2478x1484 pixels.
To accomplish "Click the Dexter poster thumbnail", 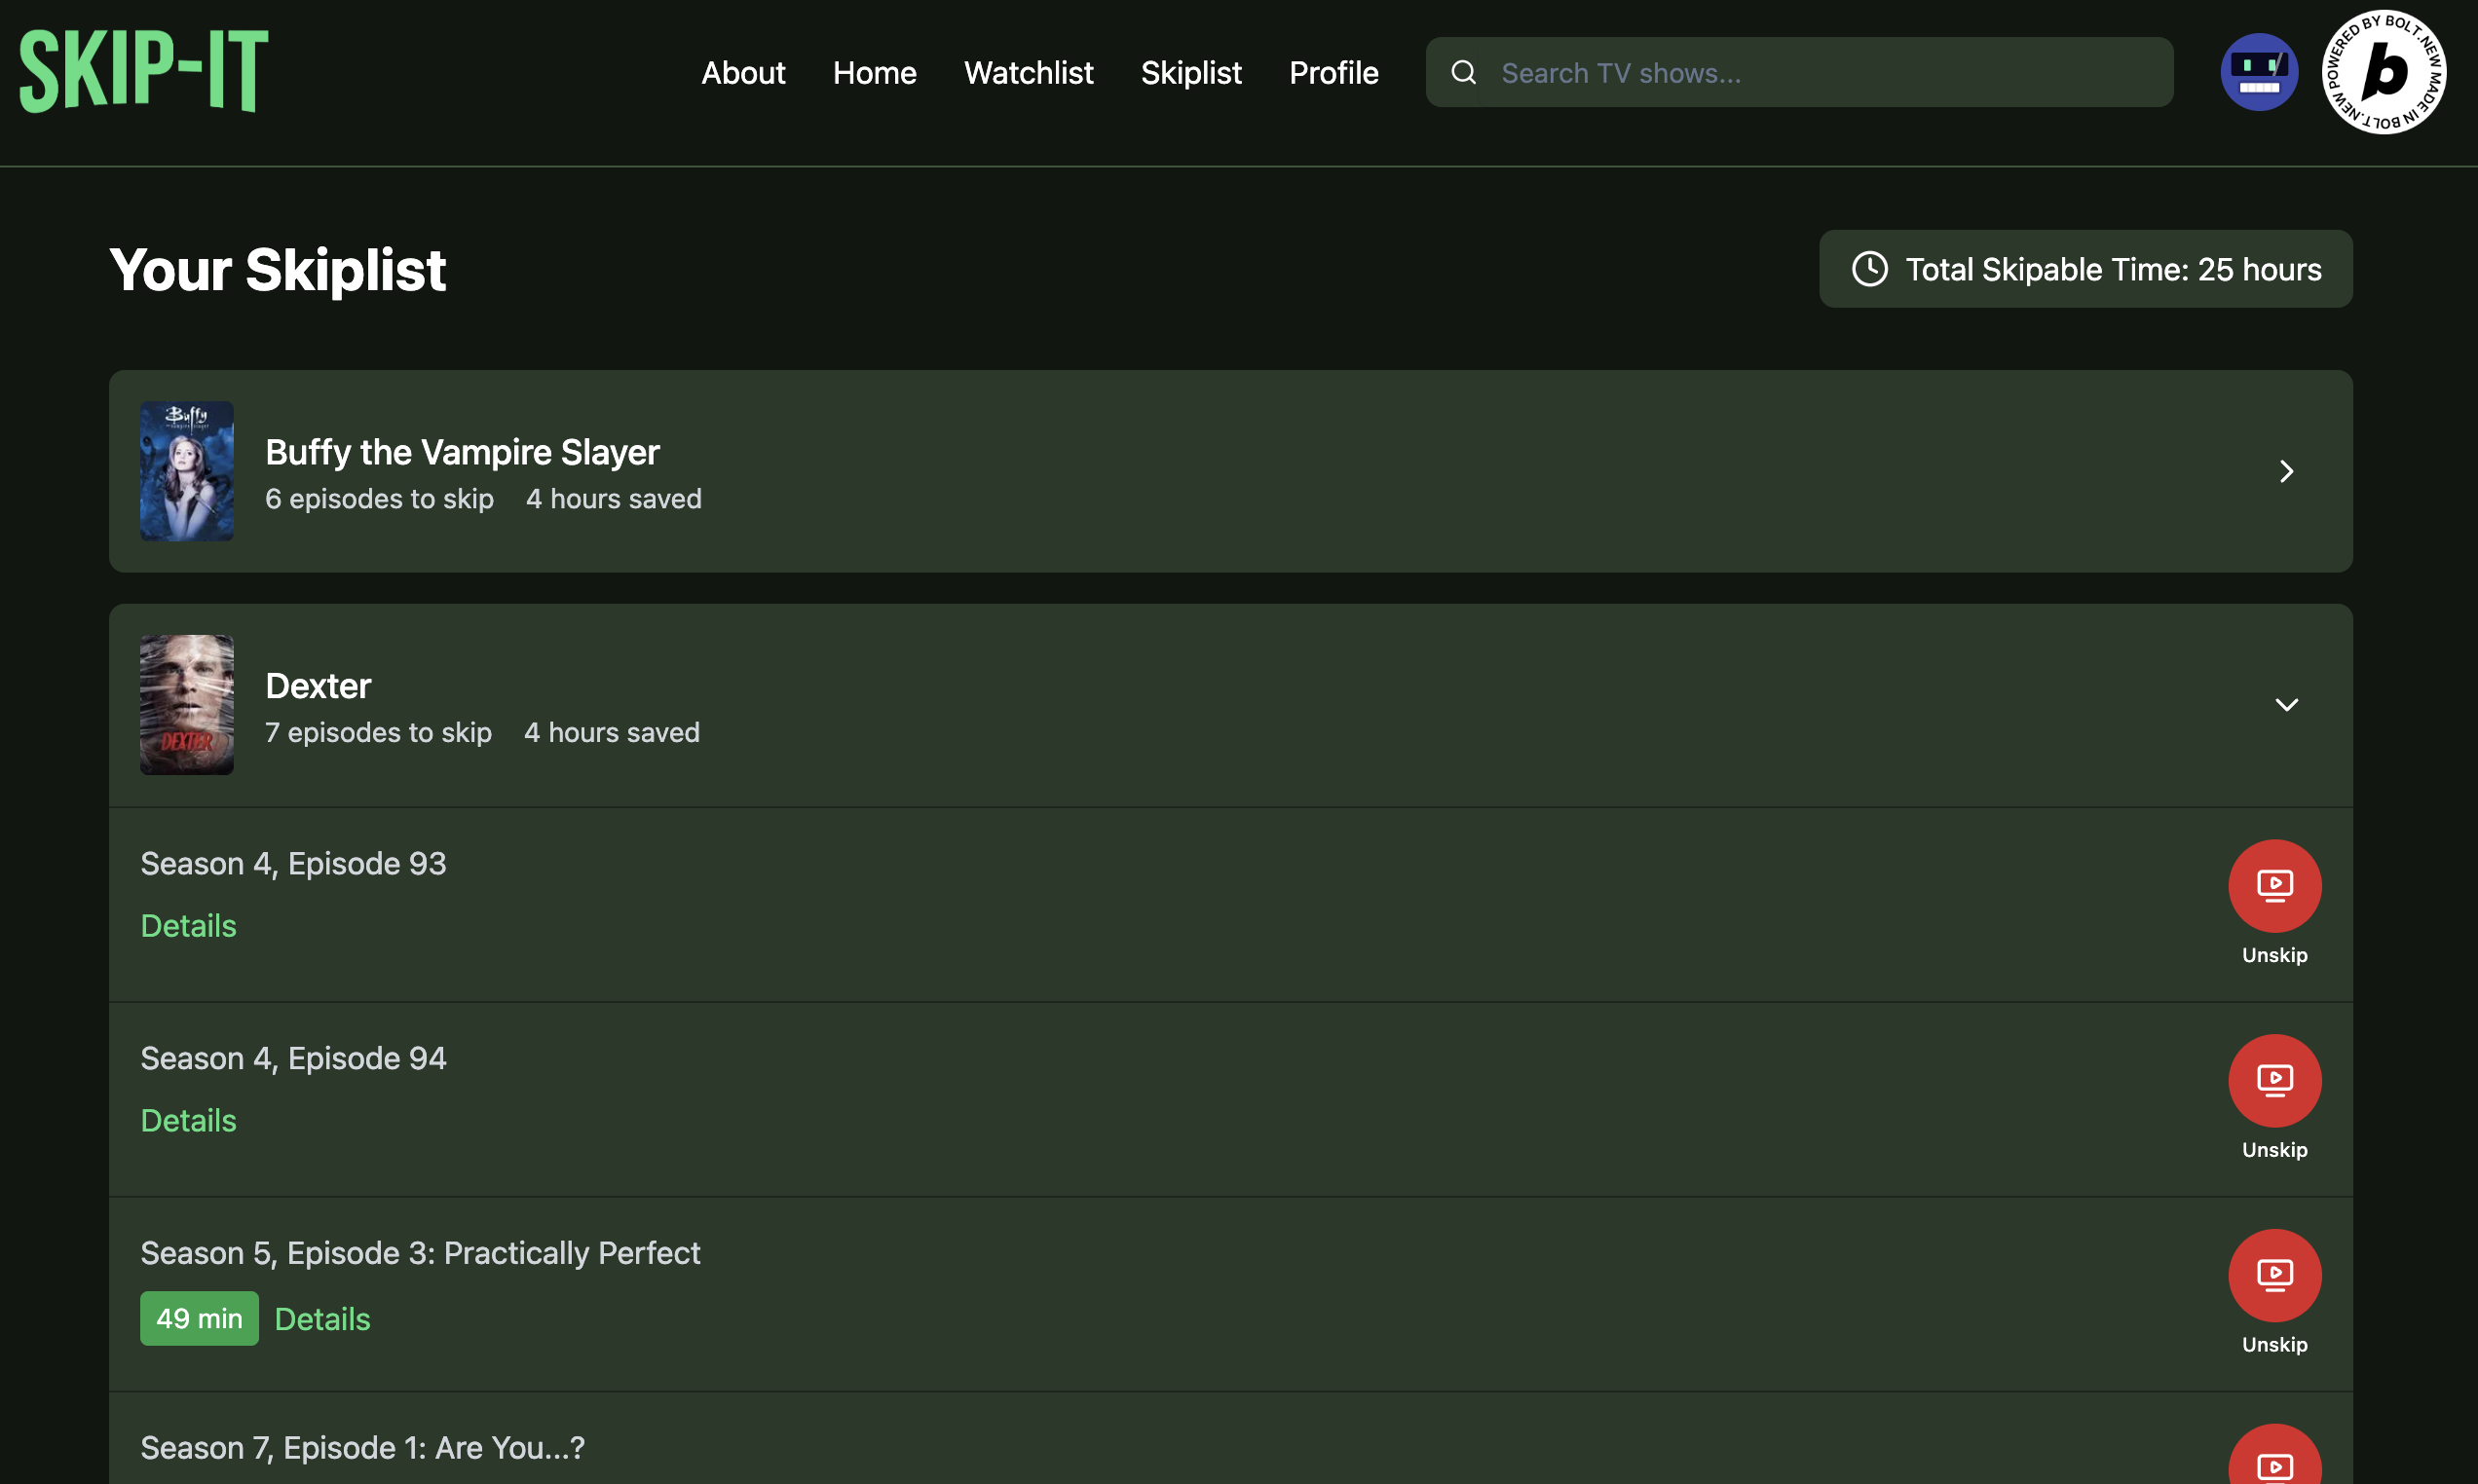I will pyautogui.click(x=187, y=705).
